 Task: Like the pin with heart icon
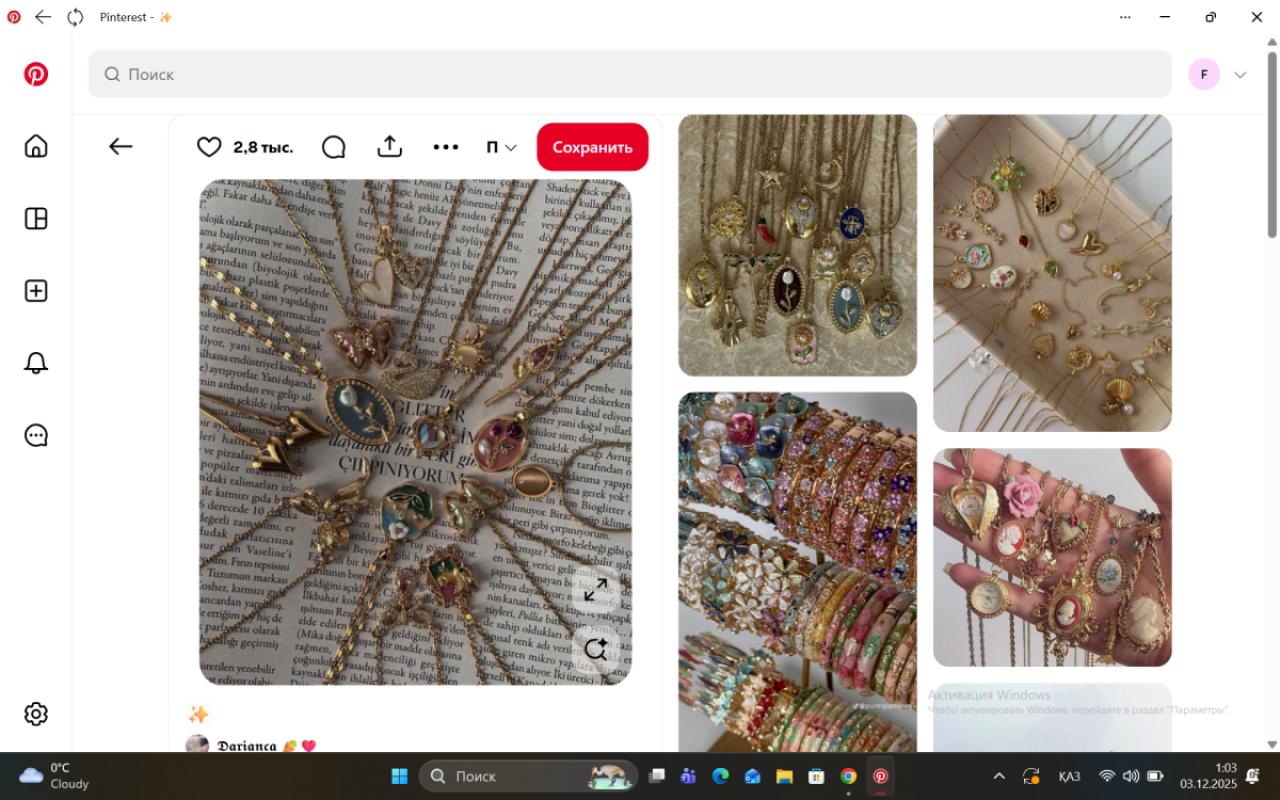(x=209, y=147)
